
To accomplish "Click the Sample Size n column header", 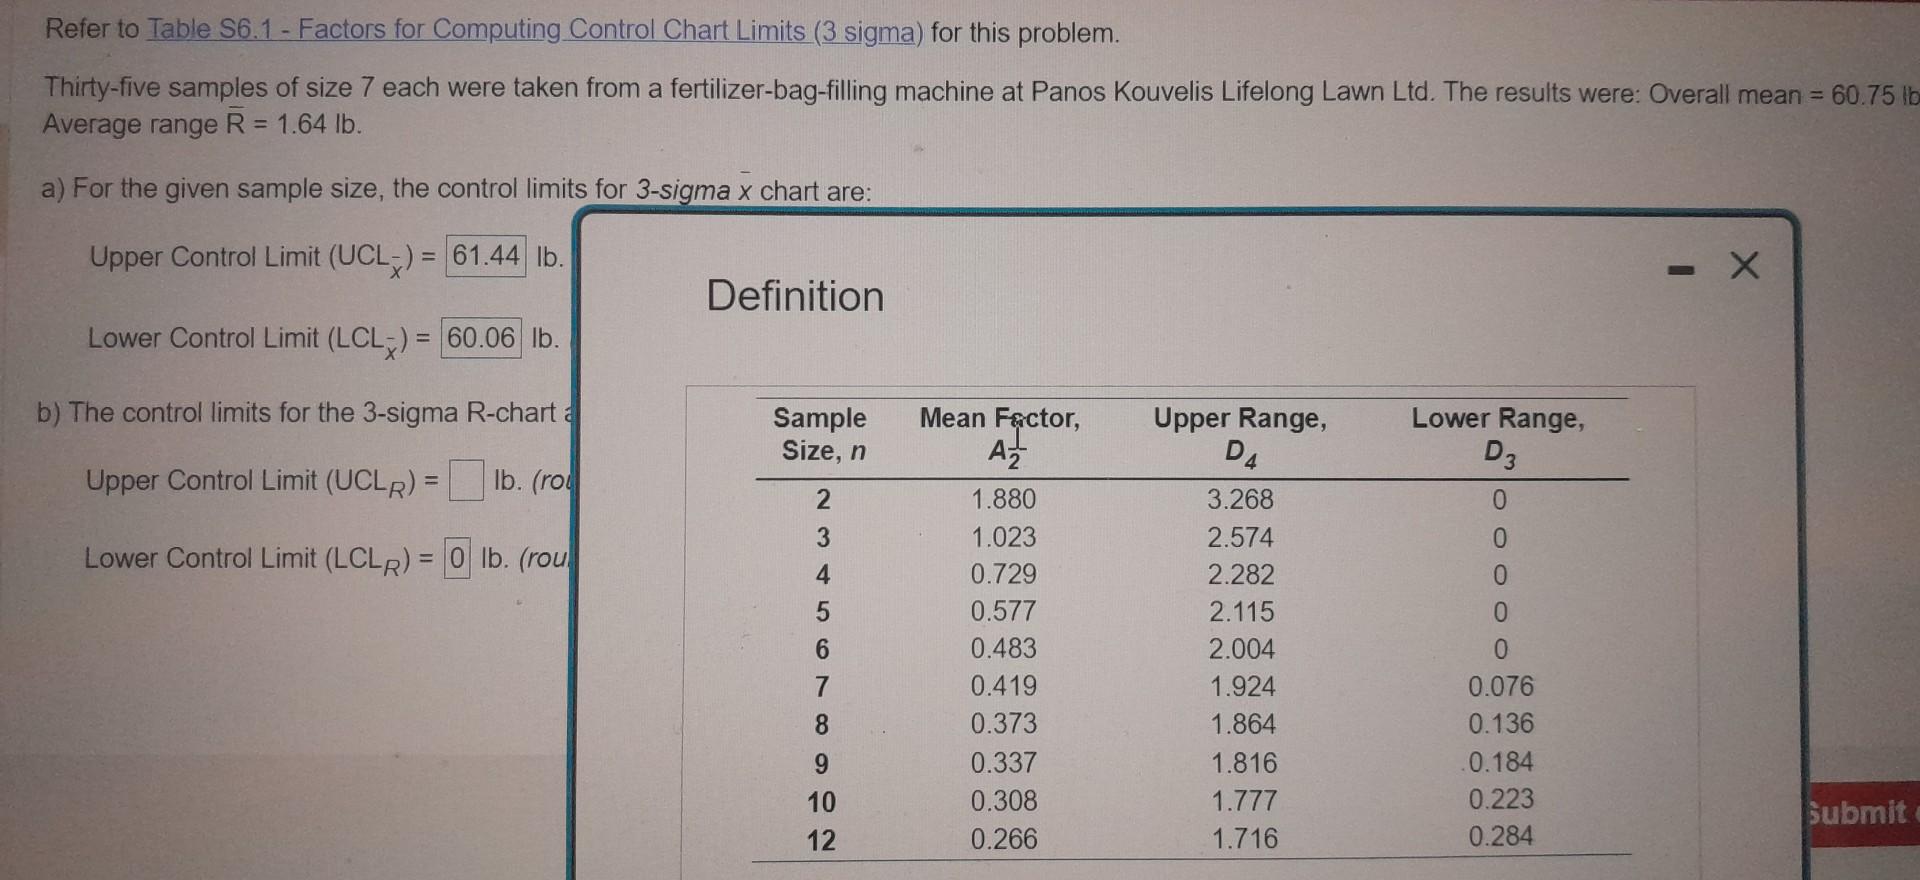I will tap(821, 435).
